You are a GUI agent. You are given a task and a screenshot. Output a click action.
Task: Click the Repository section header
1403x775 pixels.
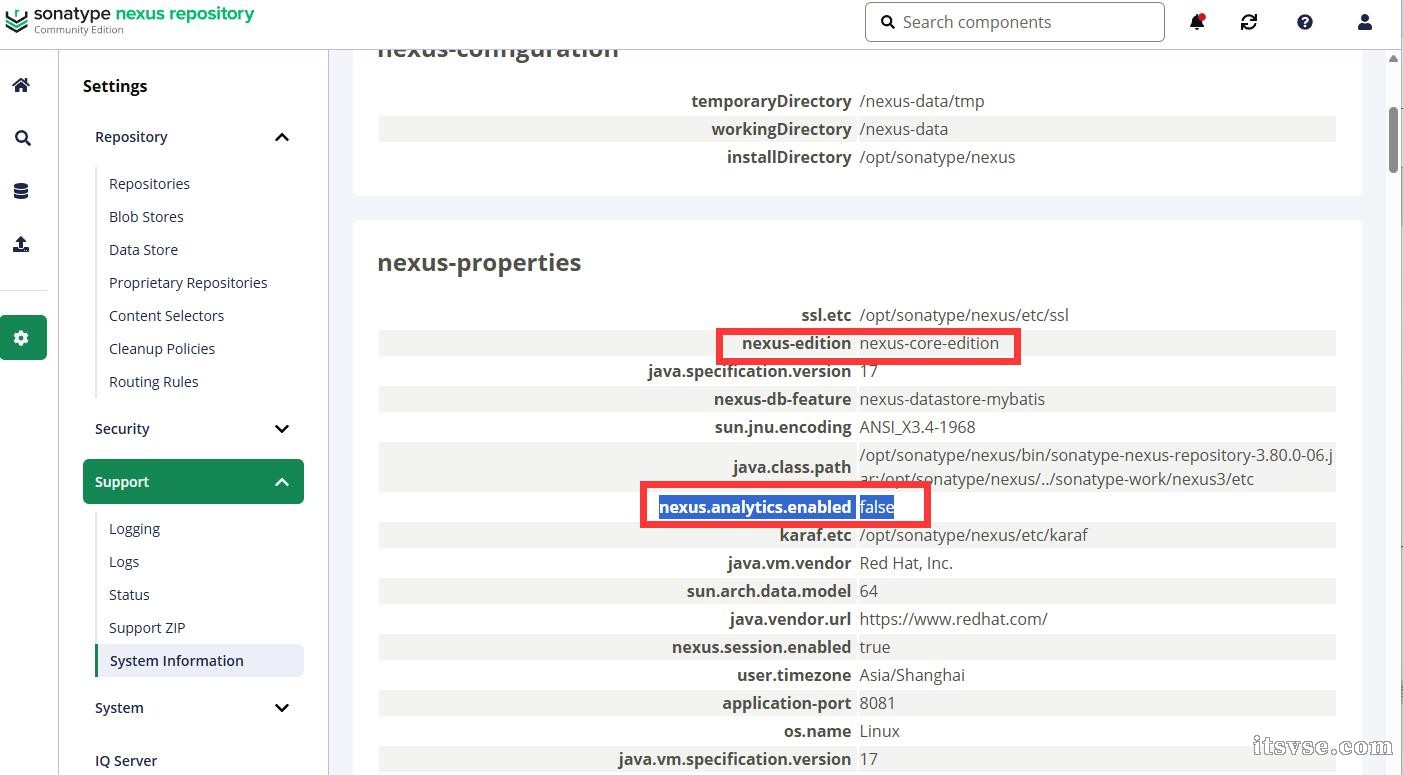[x=193, y=137]
